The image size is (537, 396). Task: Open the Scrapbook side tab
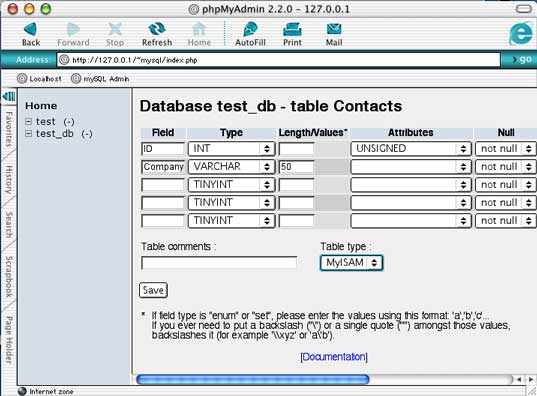click(9, 277)
